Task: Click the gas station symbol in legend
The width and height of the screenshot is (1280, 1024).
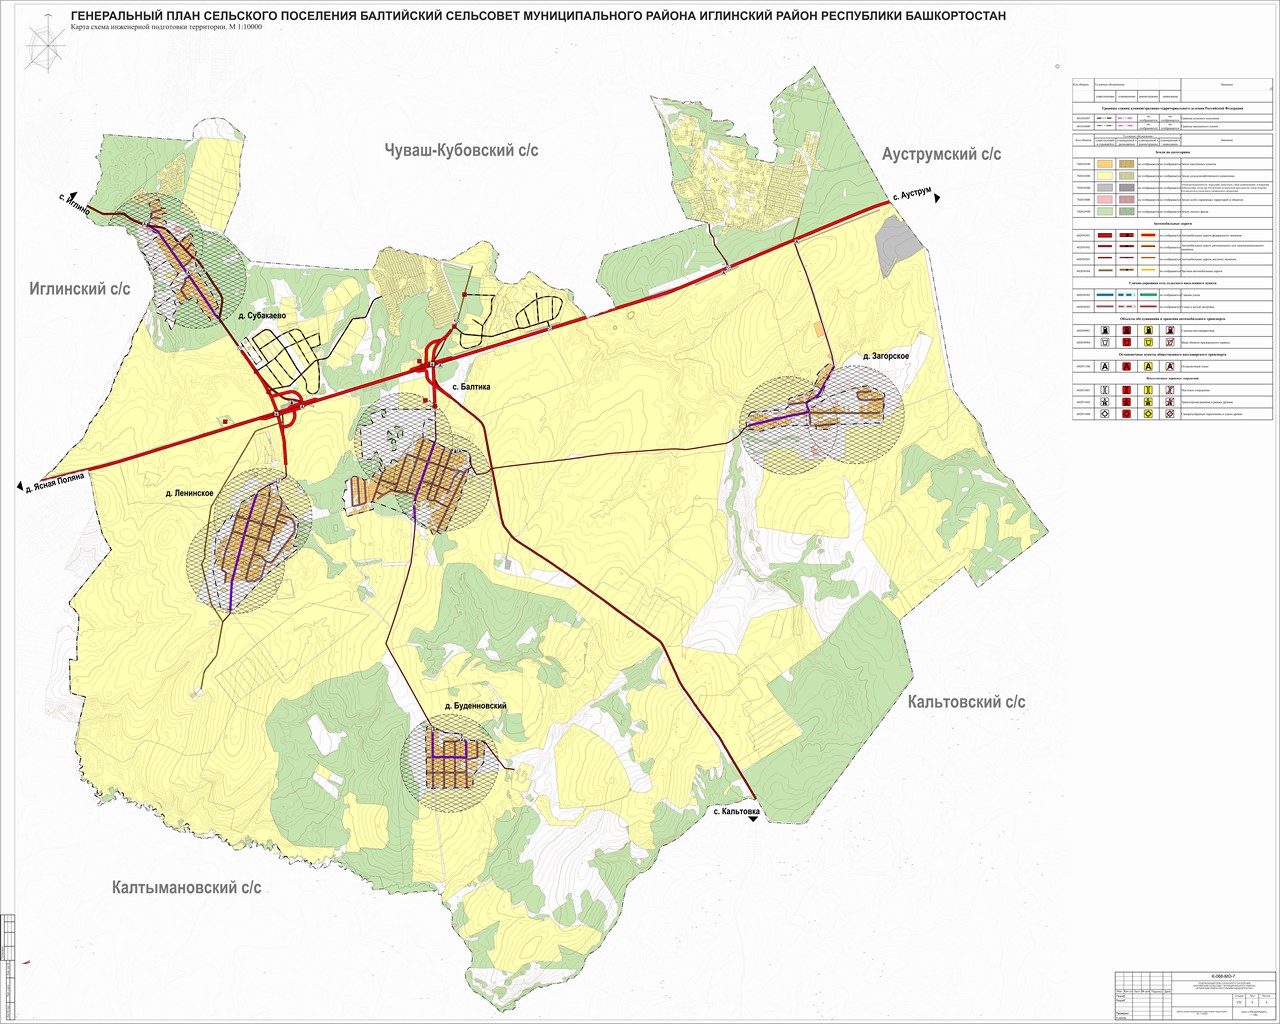Action: point(1104,329)
